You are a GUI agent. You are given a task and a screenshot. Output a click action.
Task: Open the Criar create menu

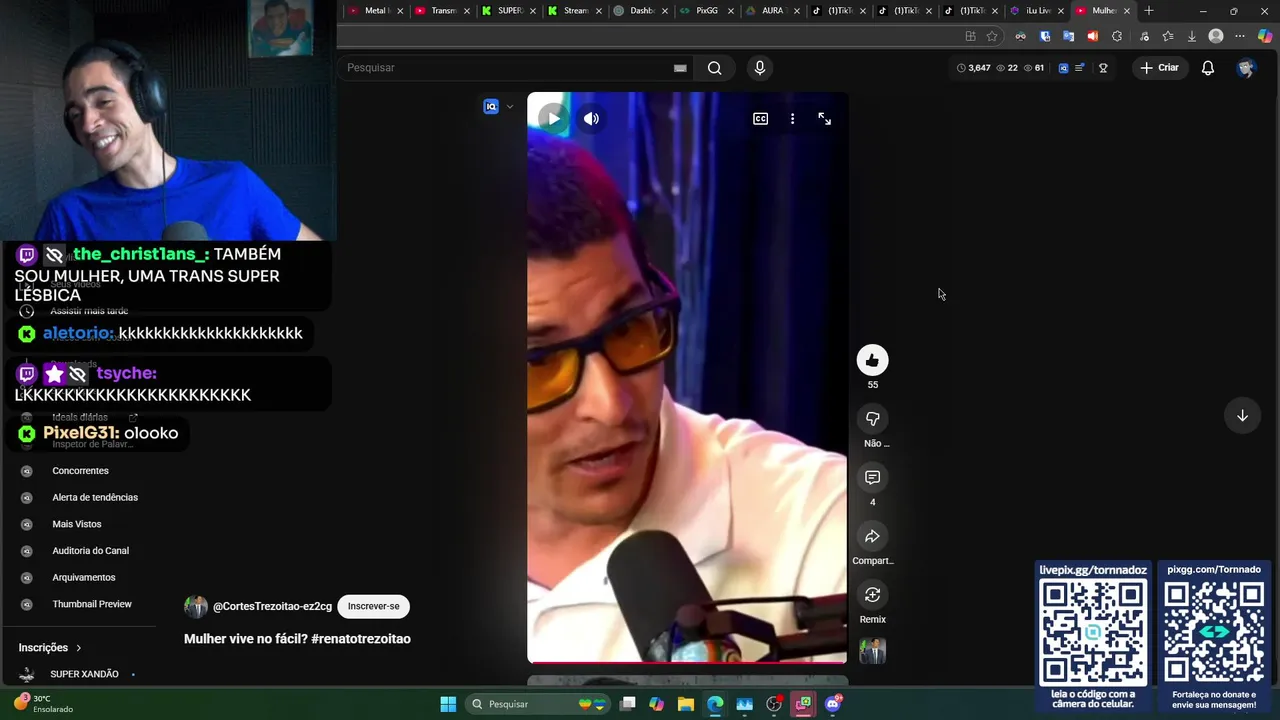pyautogui.click(x=1159, y=68)
